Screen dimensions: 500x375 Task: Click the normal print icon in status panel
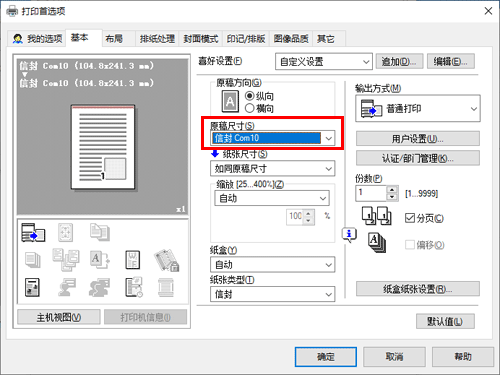33,232
